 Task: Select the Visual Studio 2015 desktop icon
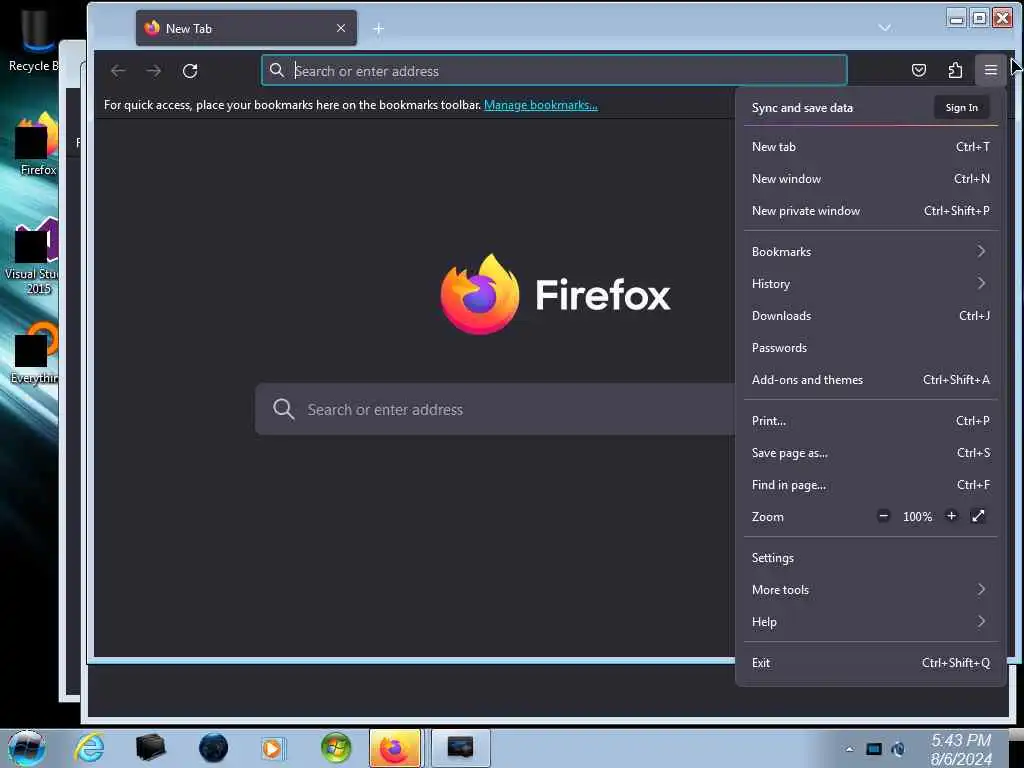(31, 256)
